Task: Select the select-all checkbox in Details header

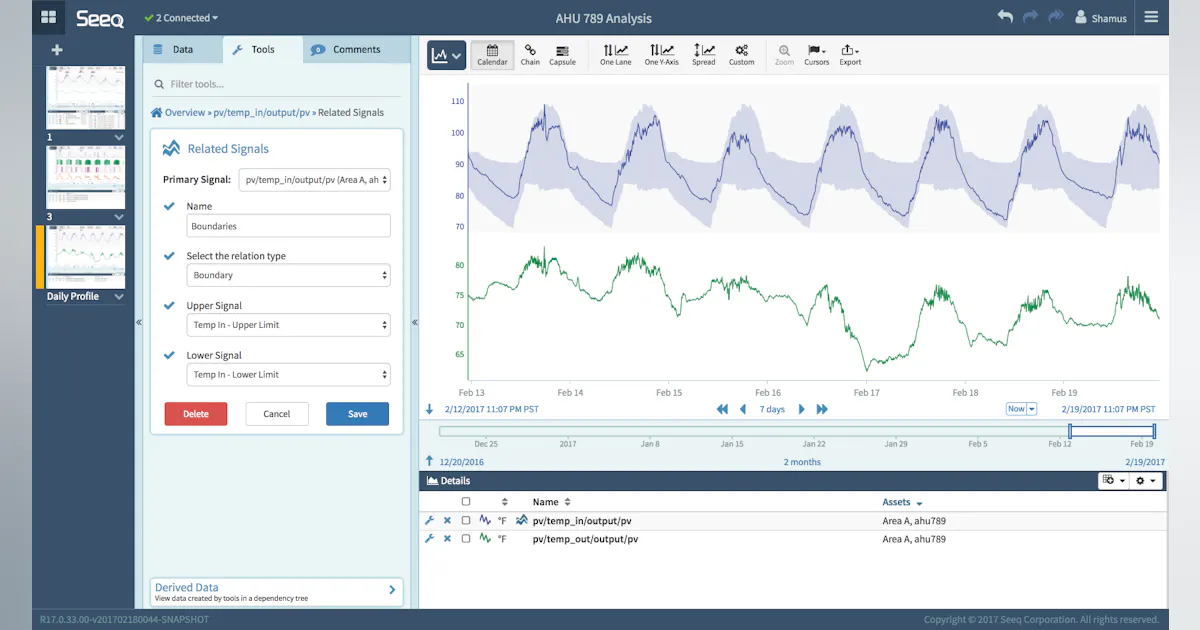Action: point(465,501)
